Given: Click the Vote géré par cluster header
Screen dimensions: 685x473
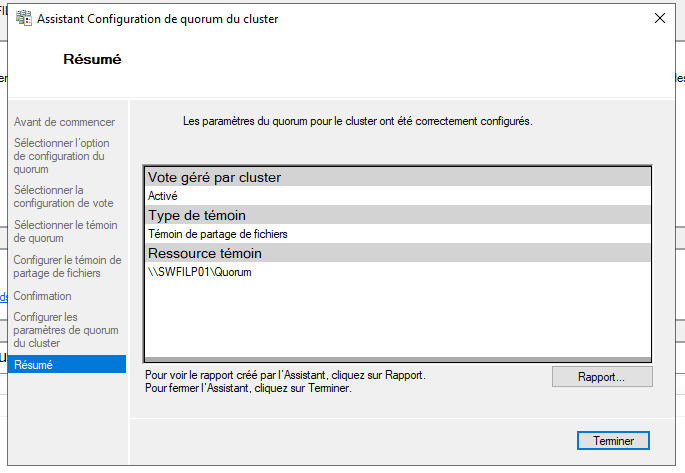Looking at the screenshot, I should [398, 177].
